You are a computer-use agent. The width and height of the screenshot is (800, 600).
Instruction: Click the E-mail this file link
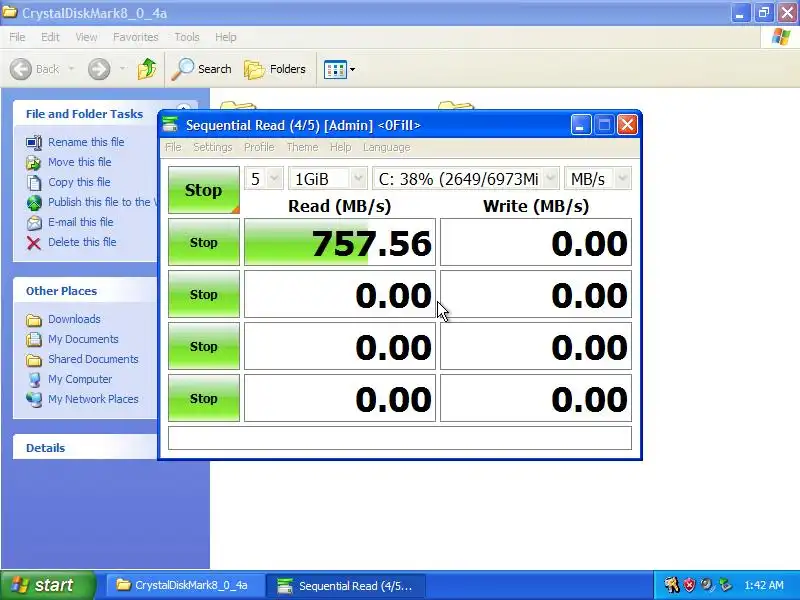81,222
